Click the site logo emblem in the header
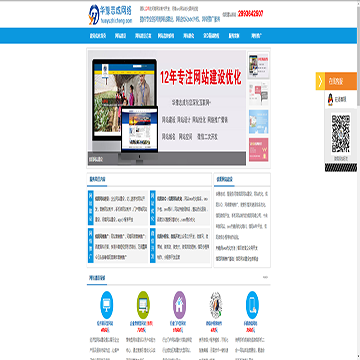The width and height of the screenshot is (360, 360). tap(93, 15)
